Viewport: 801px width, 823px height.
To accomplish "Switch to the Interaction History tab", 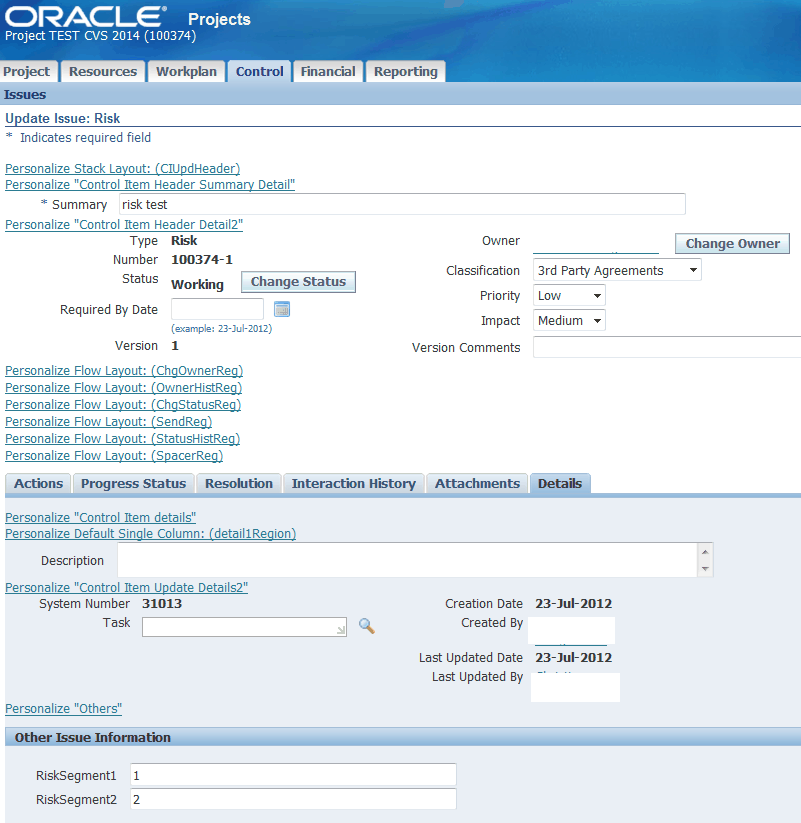I will pyautogui.click(x=352, y=483).
